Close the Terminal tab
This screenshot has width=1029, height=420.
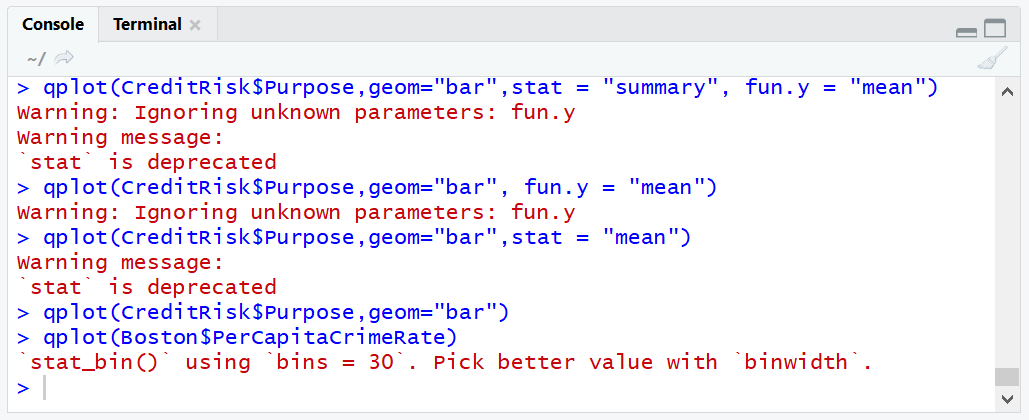(195, 24)
